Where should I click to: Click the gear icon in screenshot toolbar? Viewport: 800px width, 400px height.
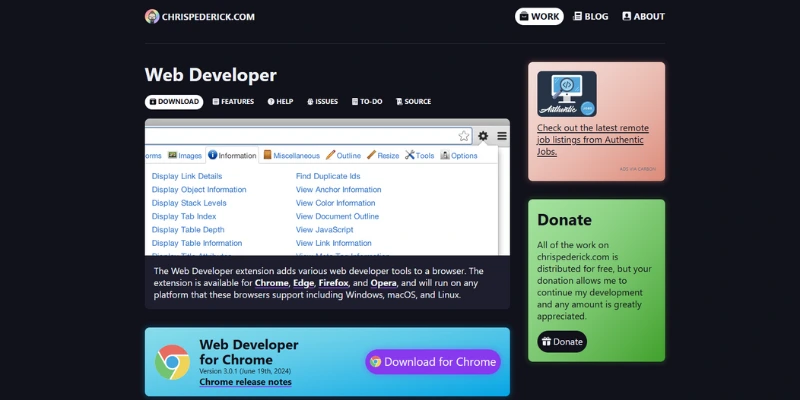point(483,136)
